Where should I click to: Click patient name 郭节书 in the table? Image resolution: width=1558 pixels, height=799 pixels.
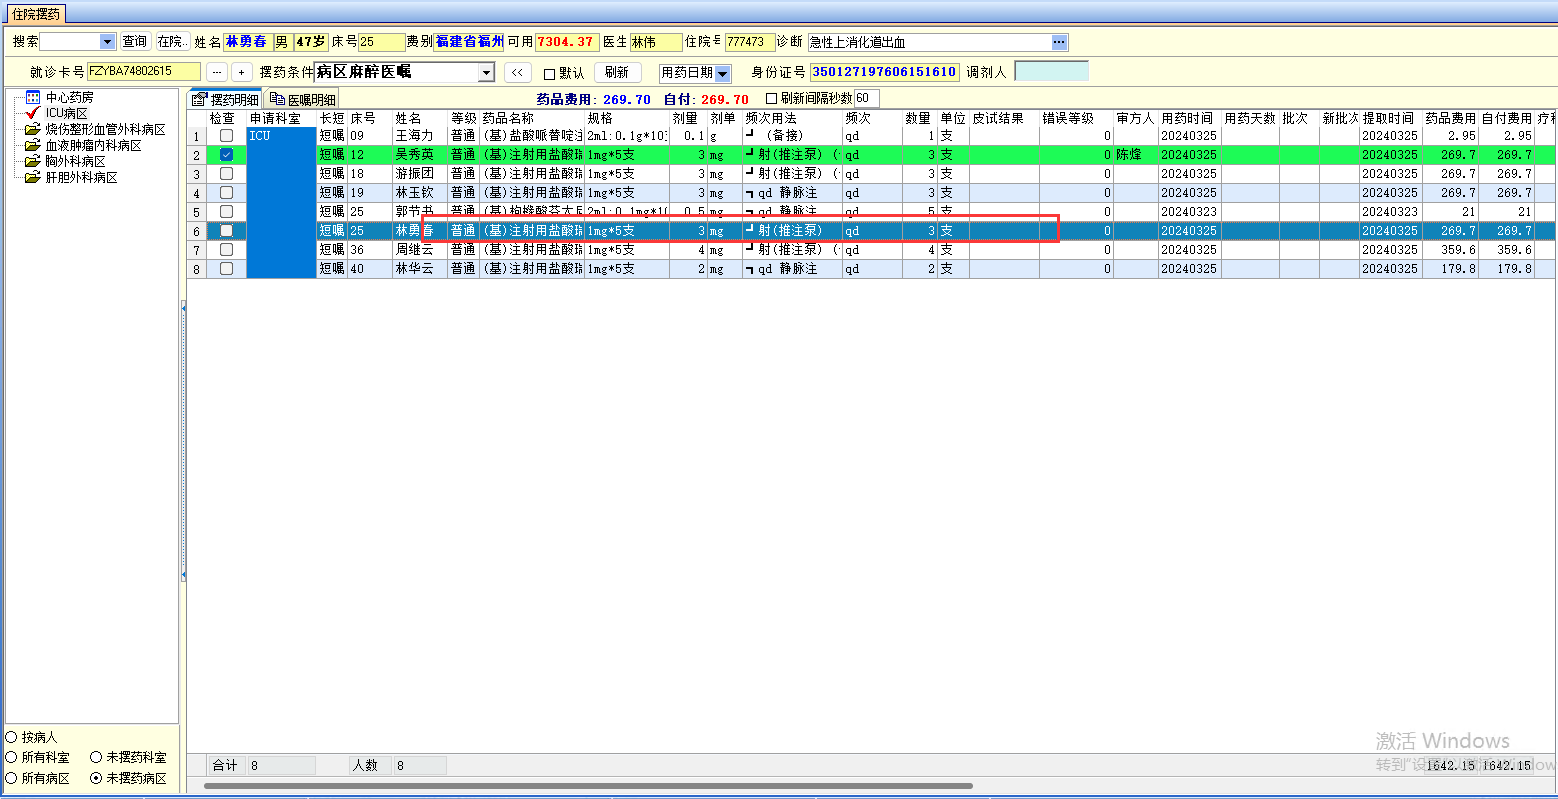coord(414,211)
